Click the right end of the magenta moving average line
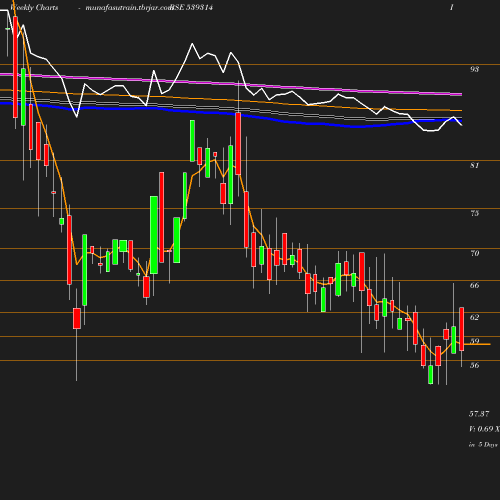The width and height of the screenshot is (500, 500). click(461, 94)
